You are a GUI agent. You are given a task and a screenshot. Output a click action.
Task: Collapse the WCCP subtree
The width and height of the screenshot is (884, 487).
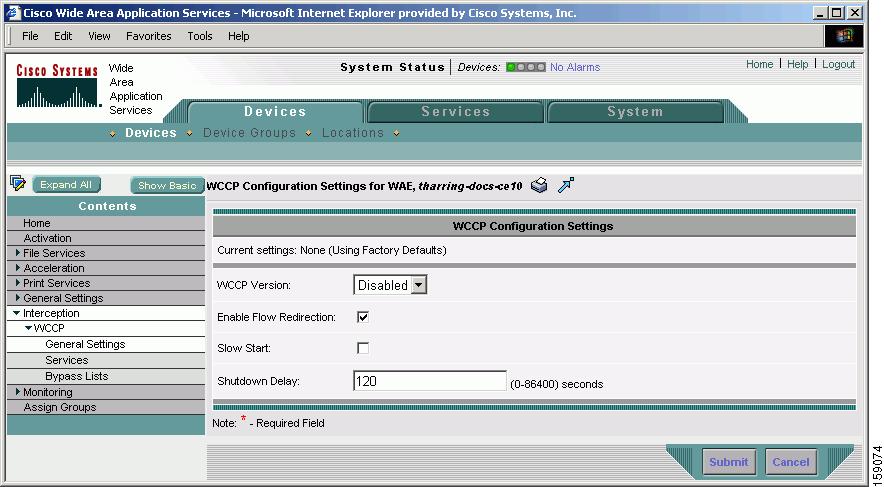28,327
